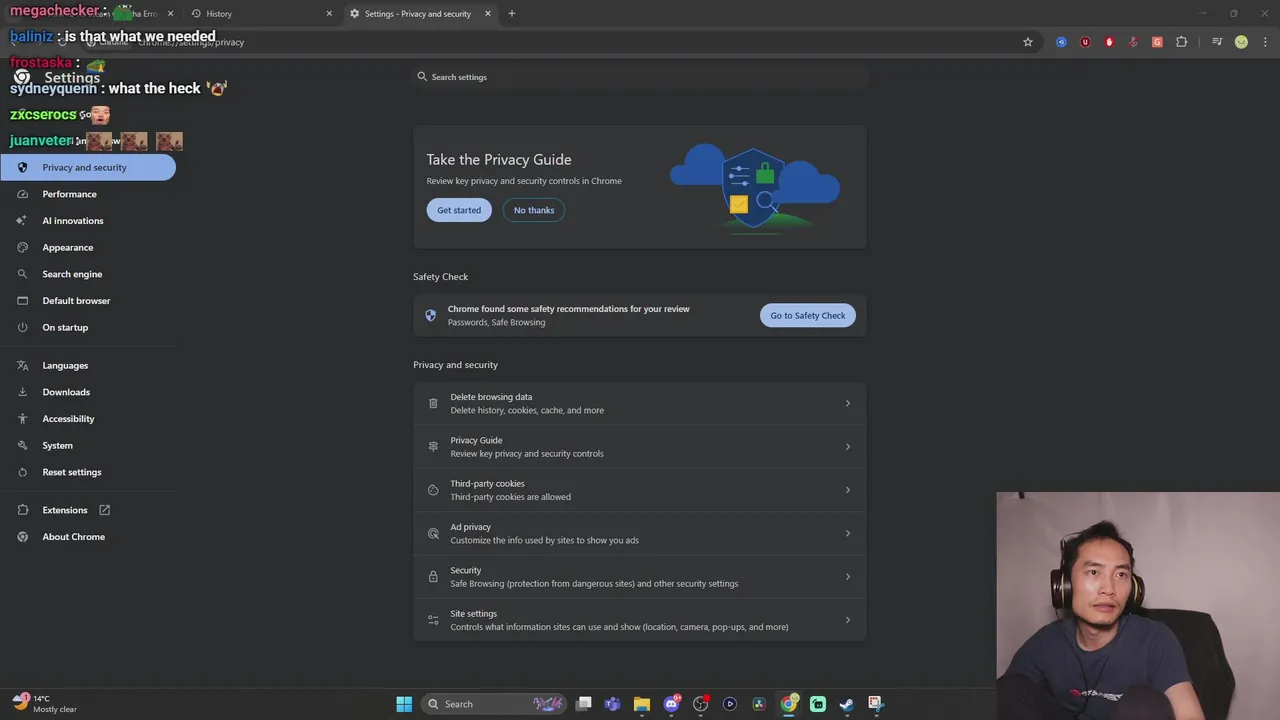Open Chrome's three-dot menu

coord(1266,42)
